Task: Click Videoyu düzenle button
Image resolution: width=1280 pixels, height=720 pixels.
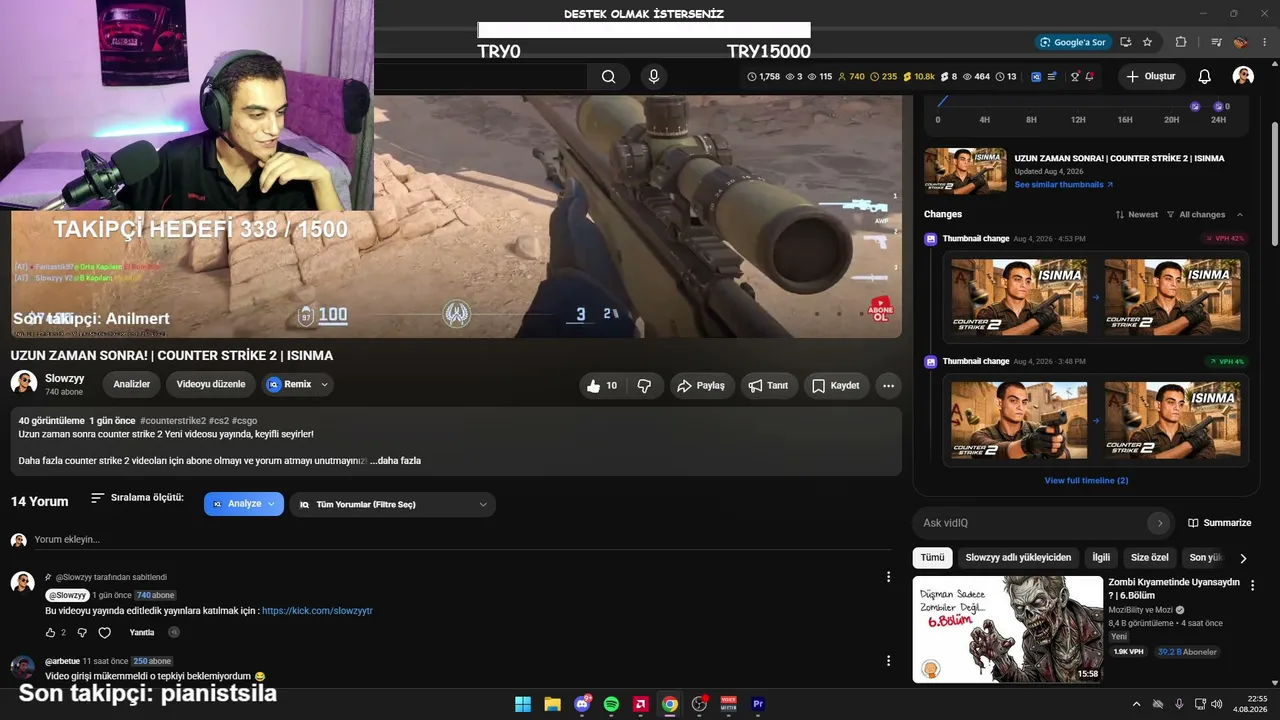Action: [211, 385]
